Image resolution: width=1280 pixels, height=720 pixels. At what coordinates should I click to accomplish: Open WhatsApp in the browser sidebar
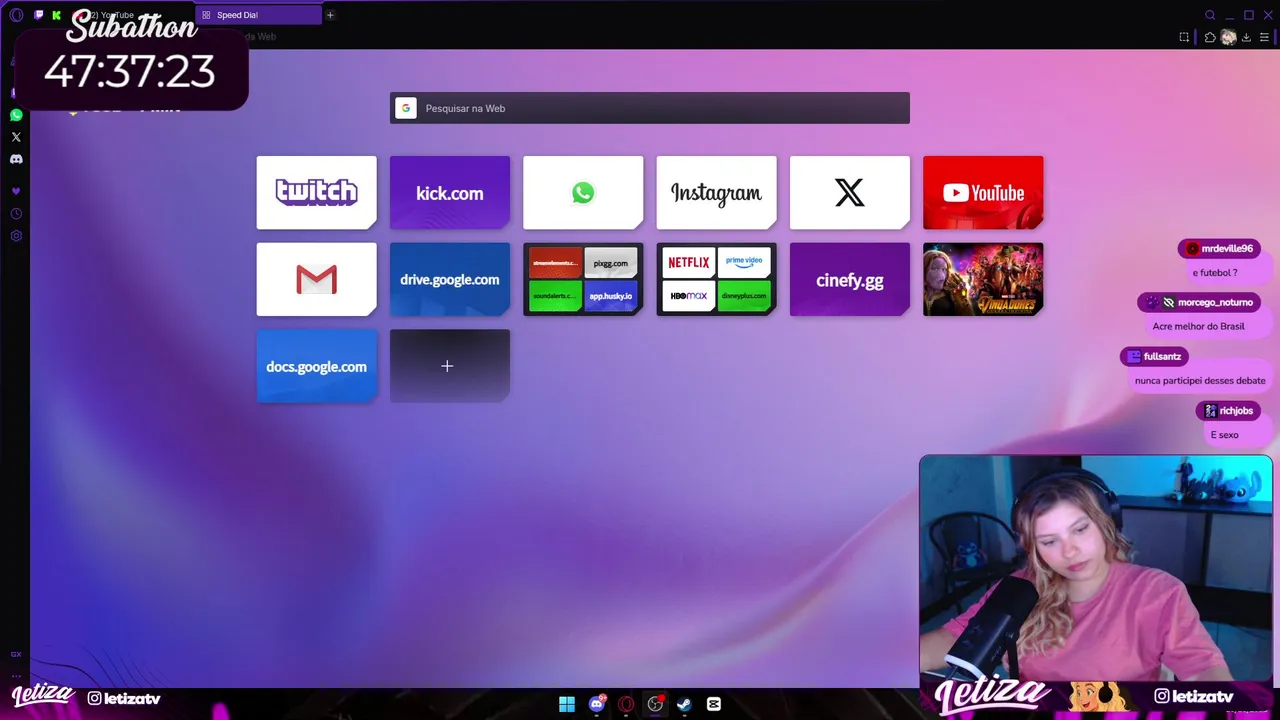point(16,115)
